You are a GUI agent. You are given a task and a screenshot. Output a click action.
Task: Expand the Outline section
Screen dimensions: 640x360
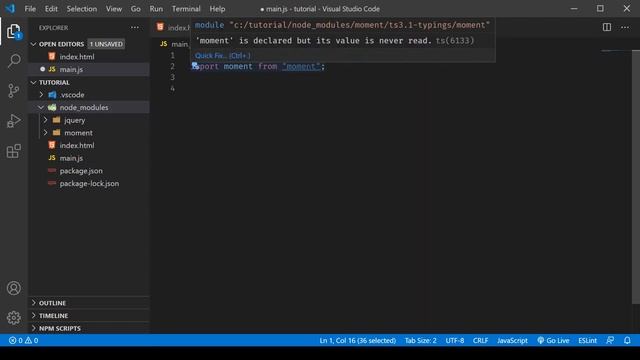pos(33,303)
